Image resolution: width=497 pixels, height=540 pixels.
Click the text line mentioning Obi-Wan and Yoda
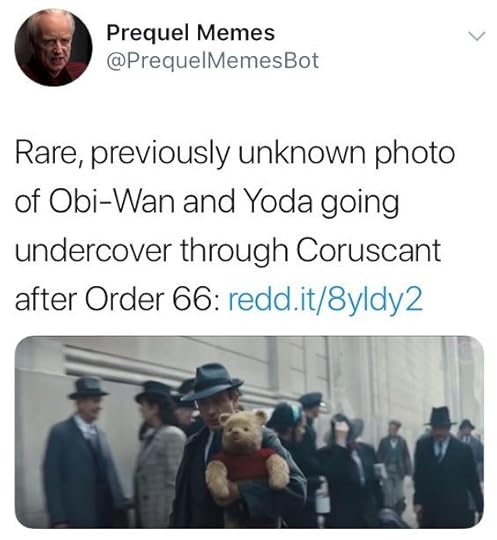pos(207,201)
